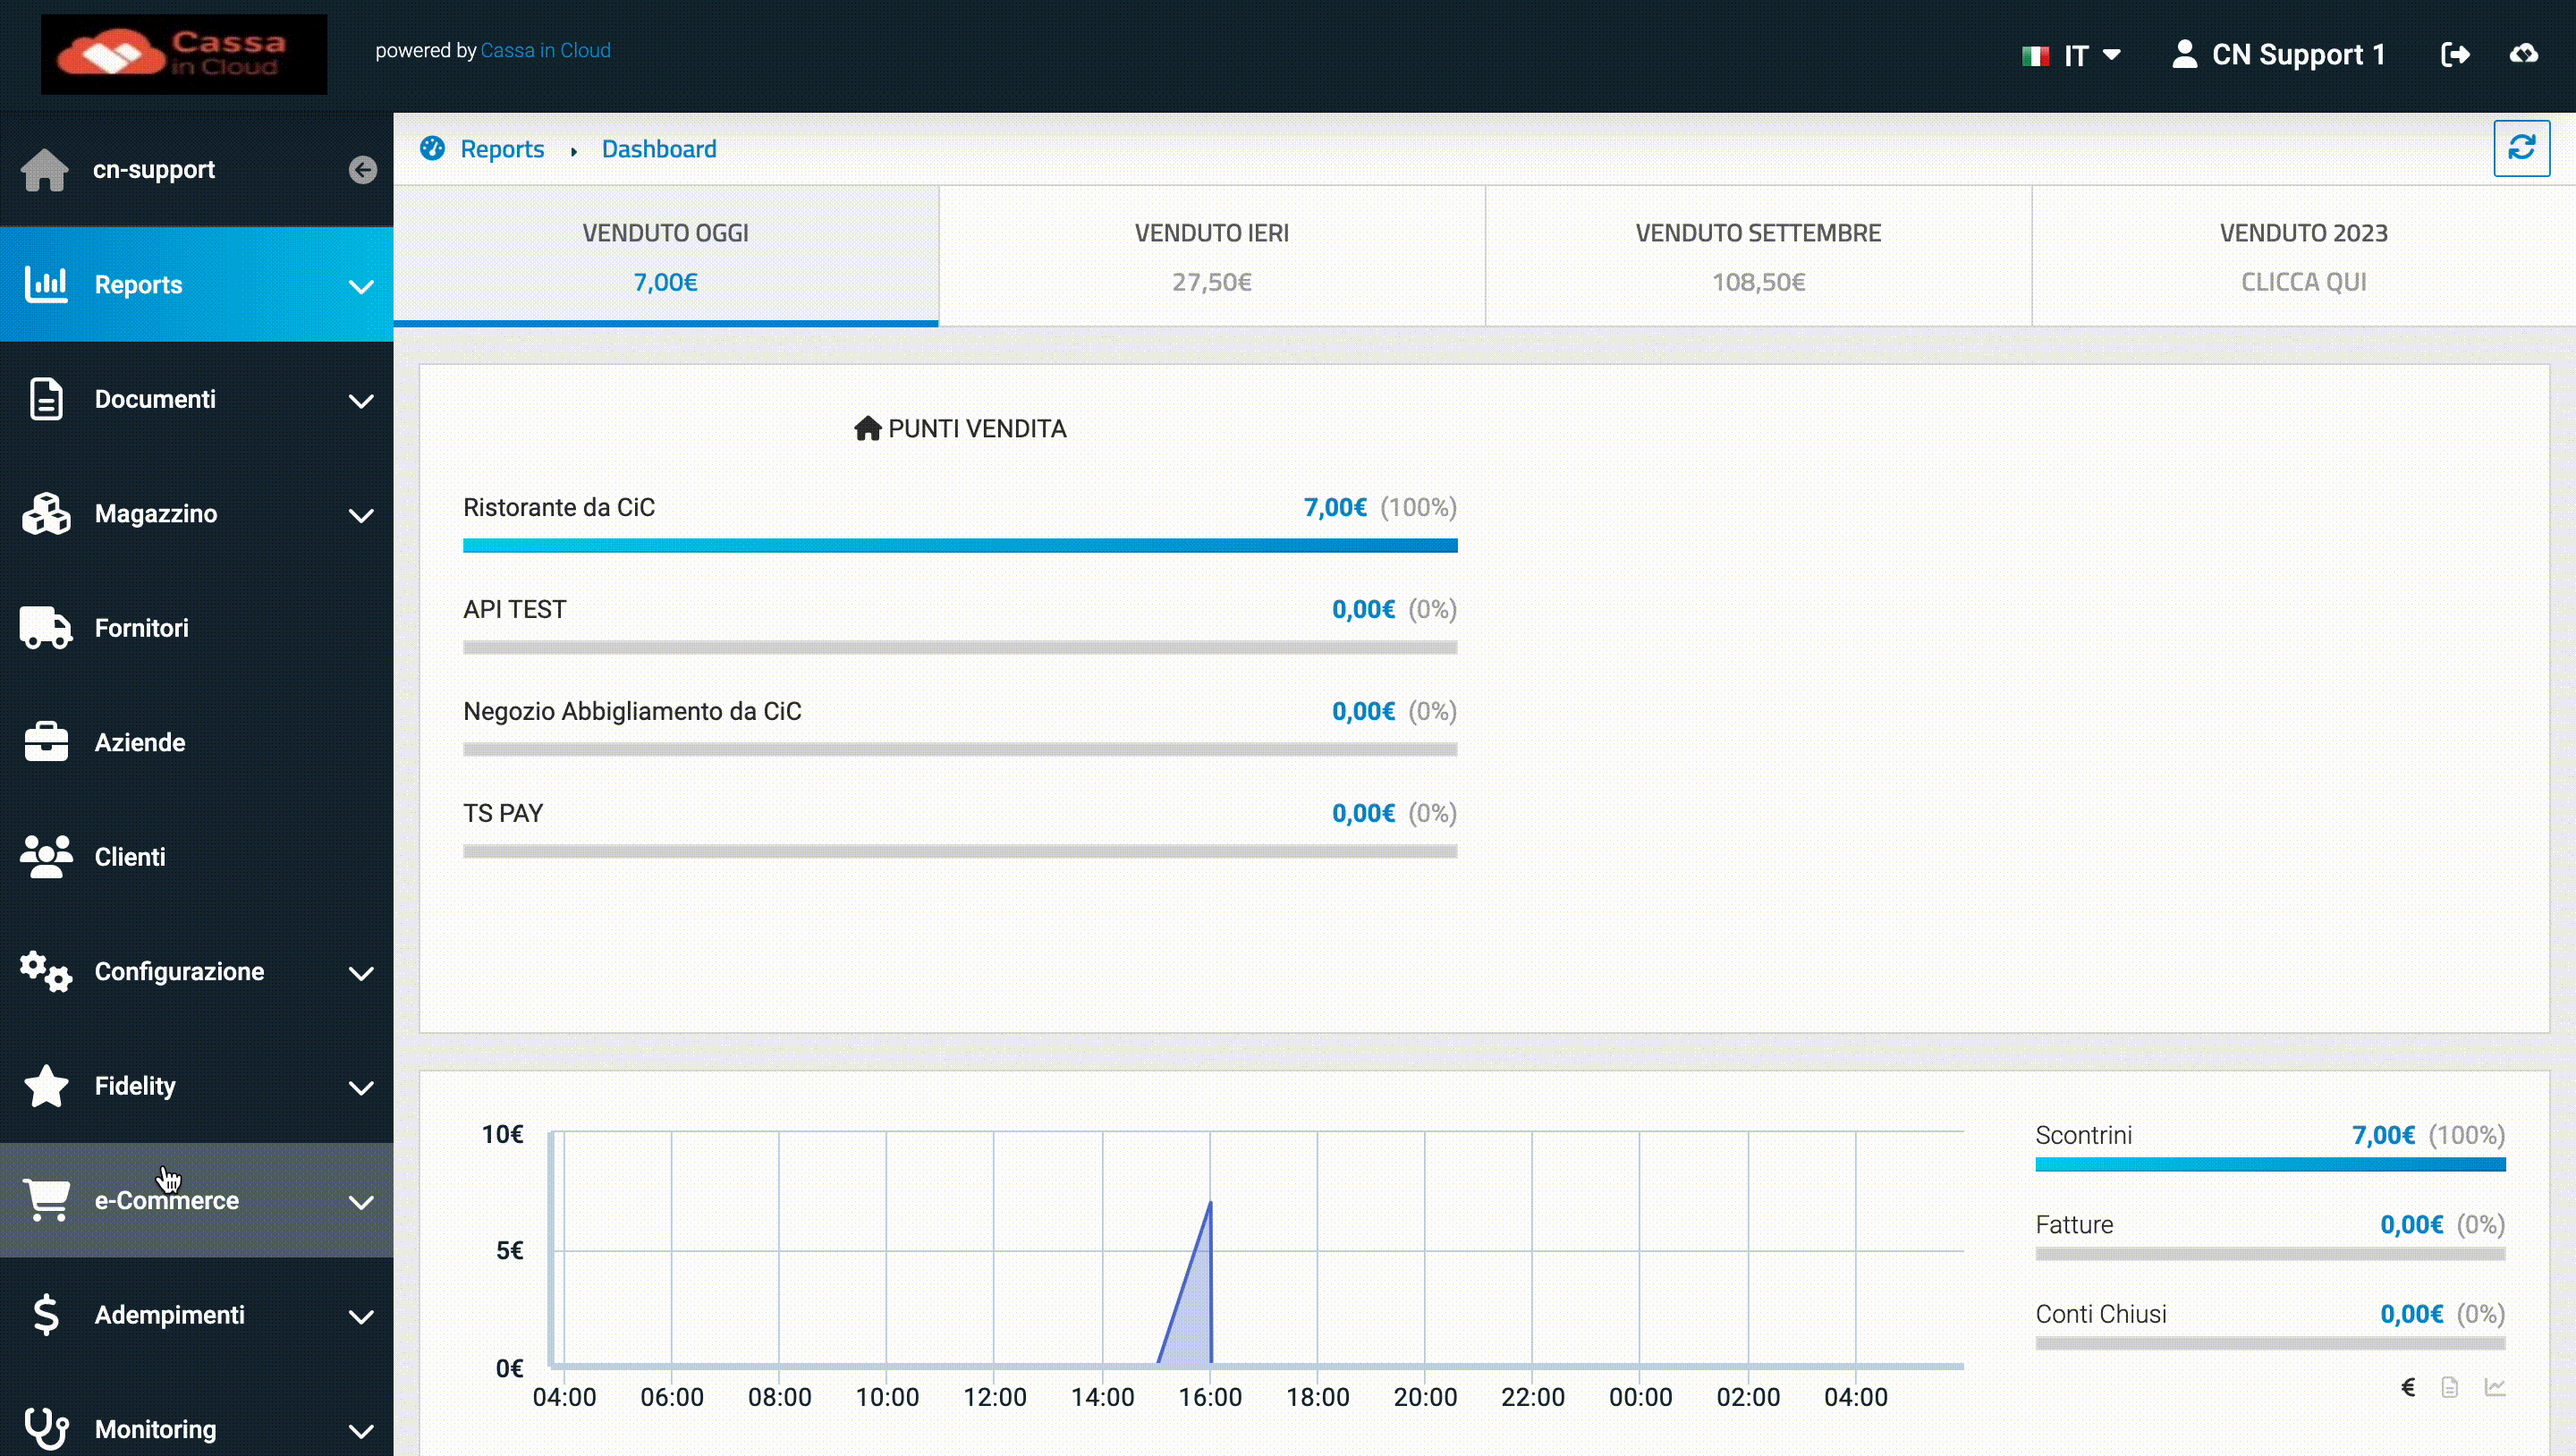Click the Configurazione gears icon
2576x1456 pixels.
(x=46, y=971)
